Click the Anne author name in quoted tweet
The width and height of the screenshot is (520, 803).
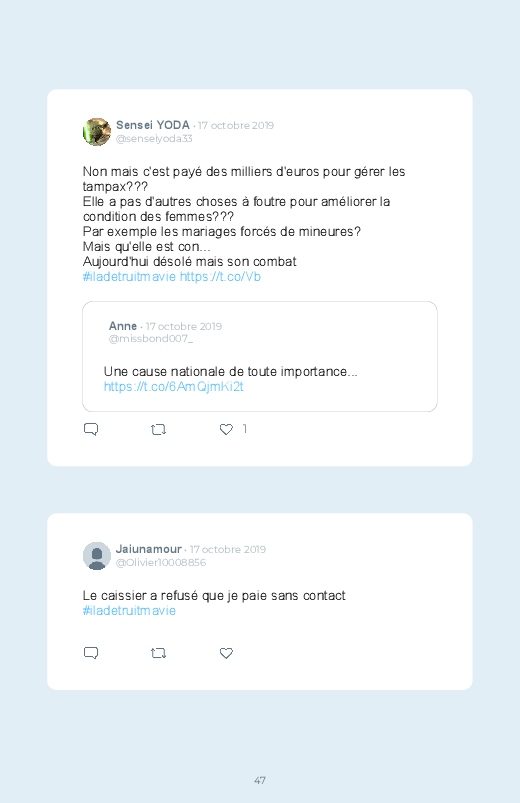click(122, 326)
